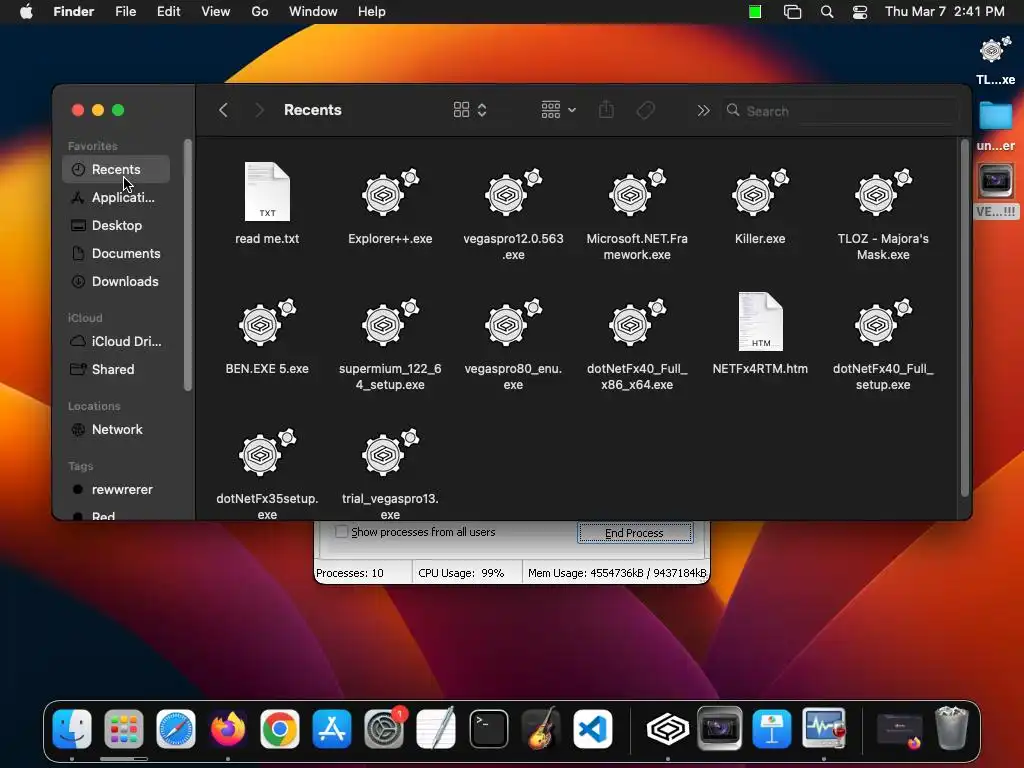Open Launchpad from the Dock

point(123,728)
